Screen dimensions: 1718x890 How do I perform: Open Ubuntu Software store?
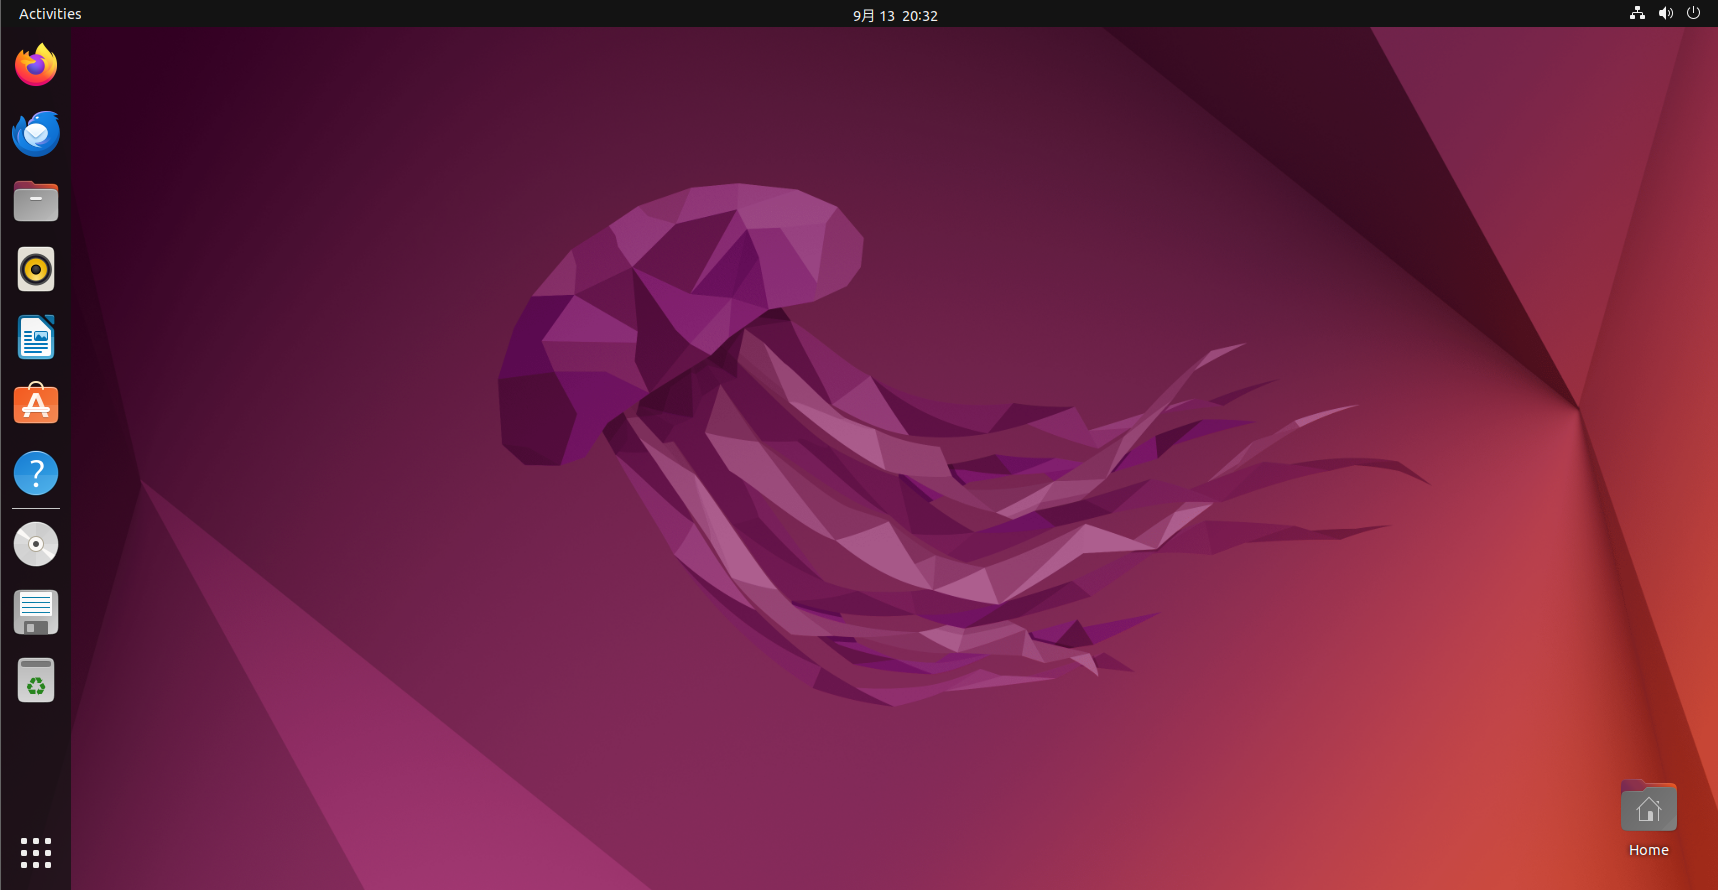(36, 405)
